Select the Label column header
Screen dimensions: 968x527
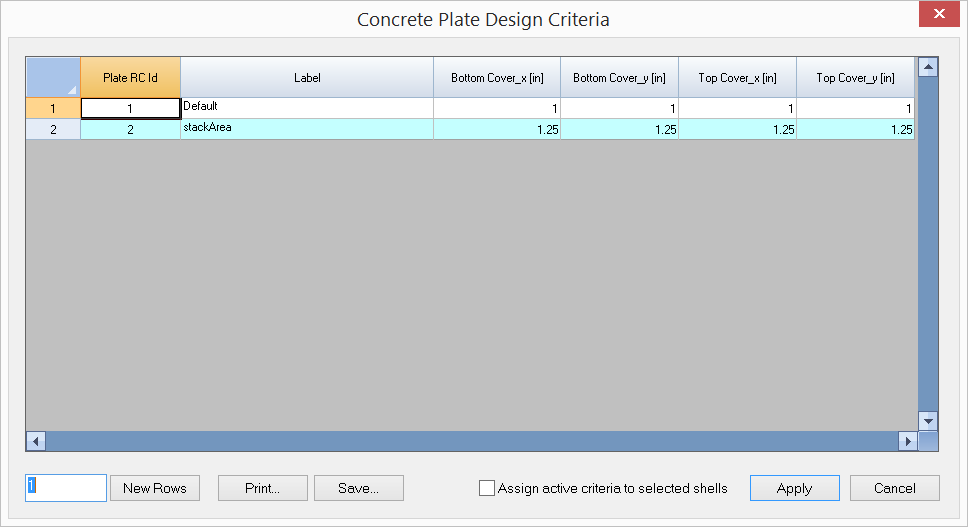[307, 77]
